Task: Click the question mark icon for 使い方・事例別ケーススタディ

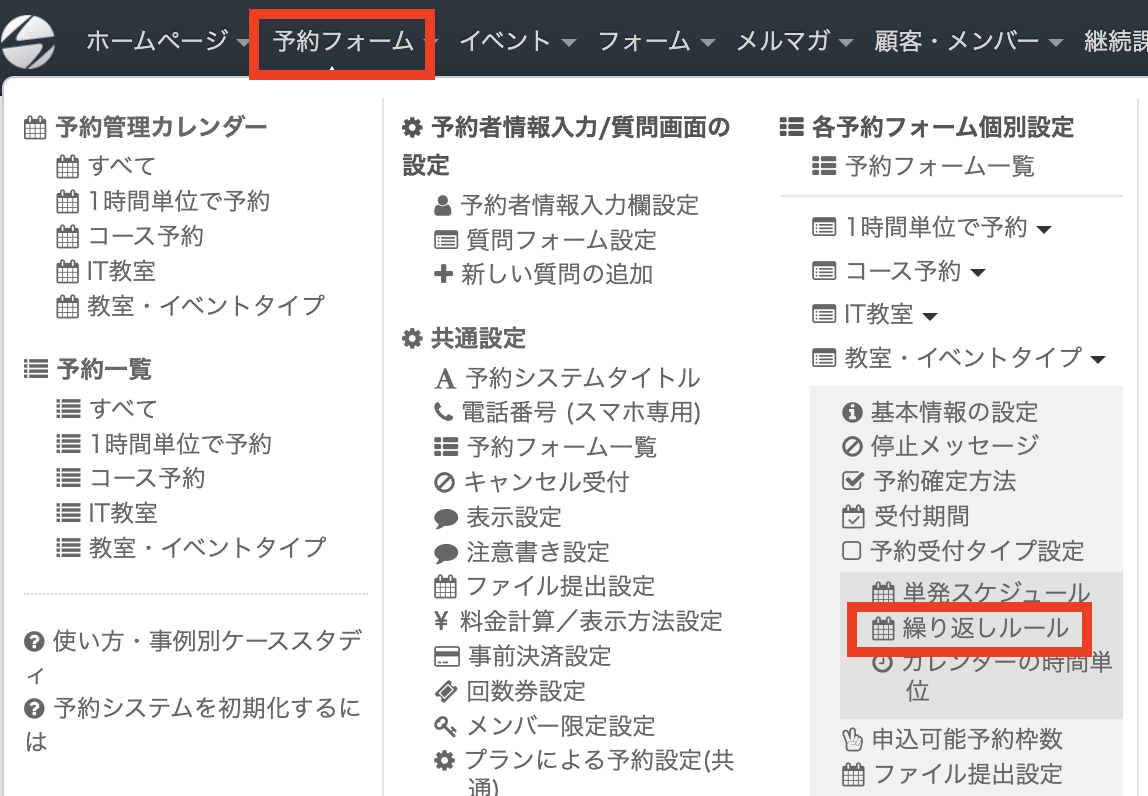Action: tap(34, 642)
